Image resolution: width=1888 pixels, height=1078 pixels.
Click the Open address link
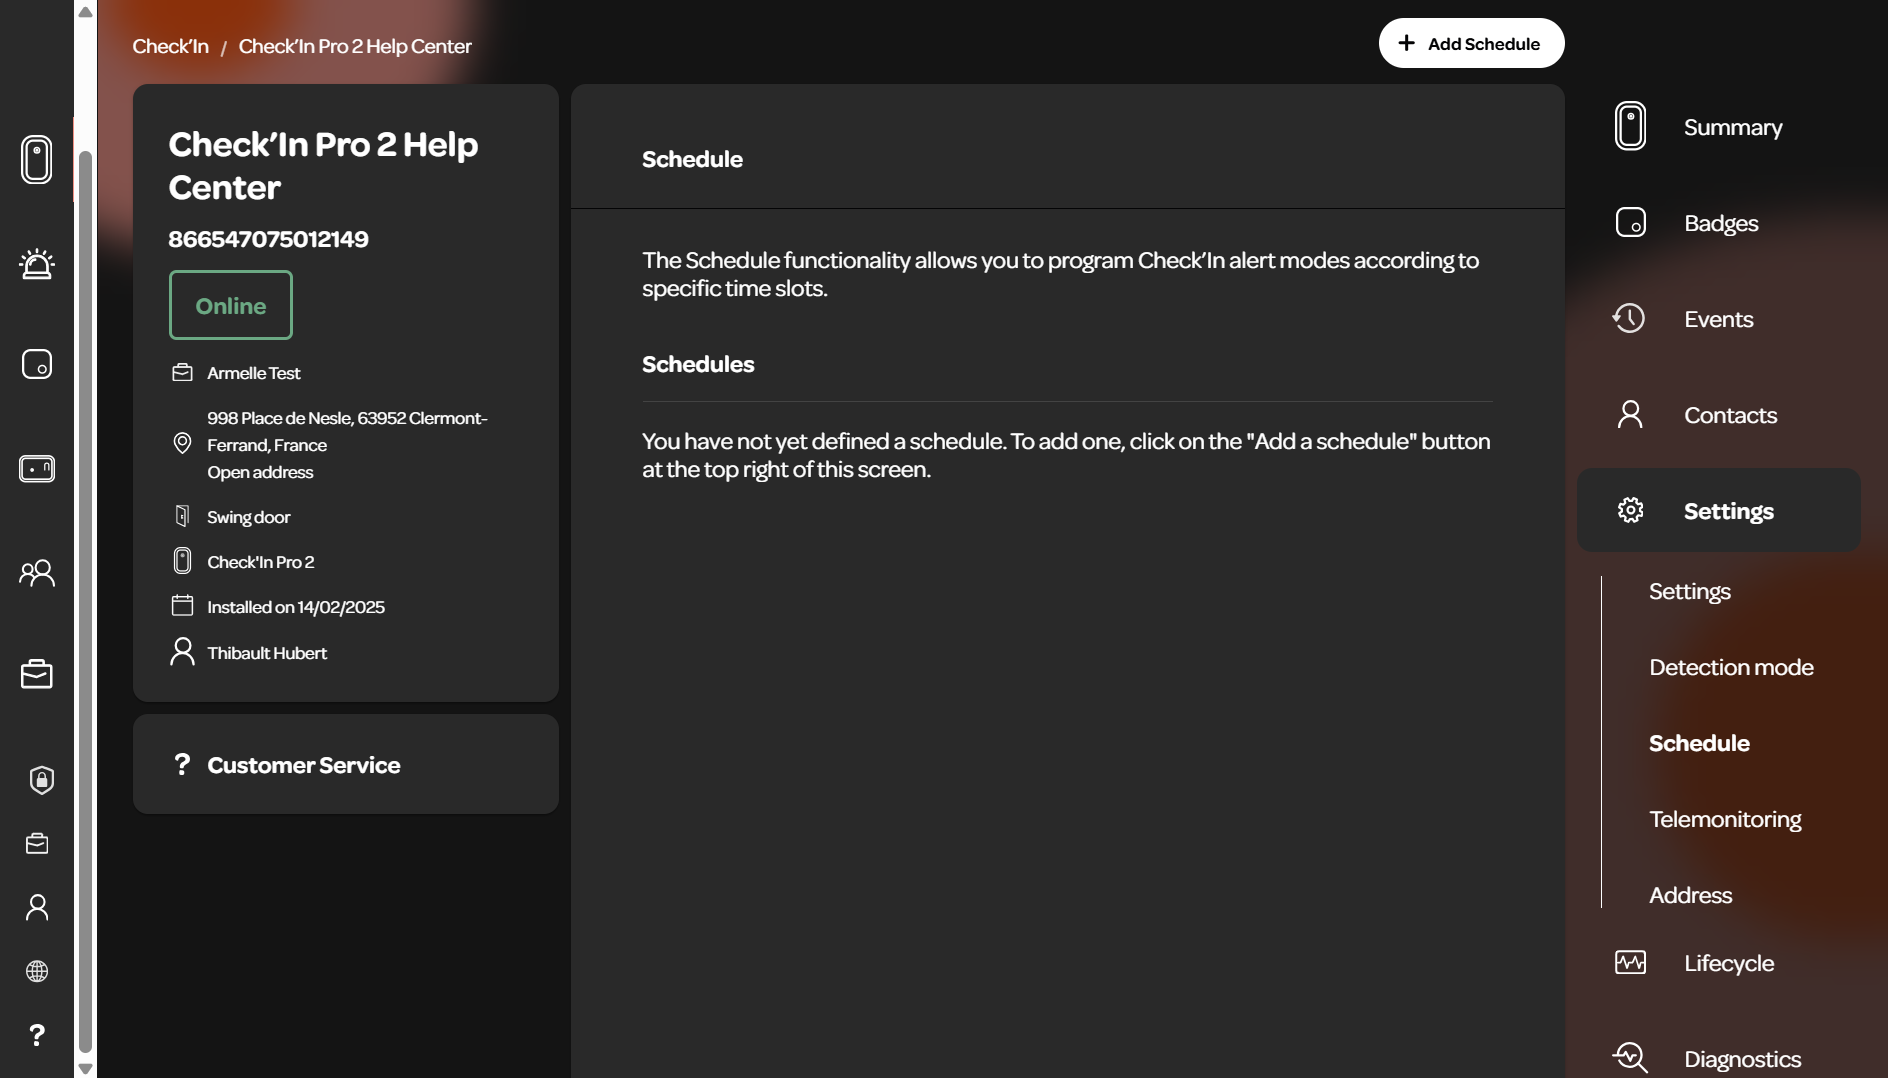(260, 472)
